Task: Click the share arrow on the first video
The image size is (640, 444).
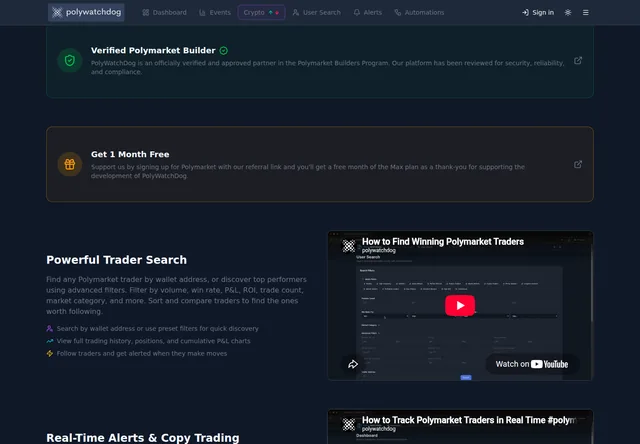Action: [x=353, y=364]
